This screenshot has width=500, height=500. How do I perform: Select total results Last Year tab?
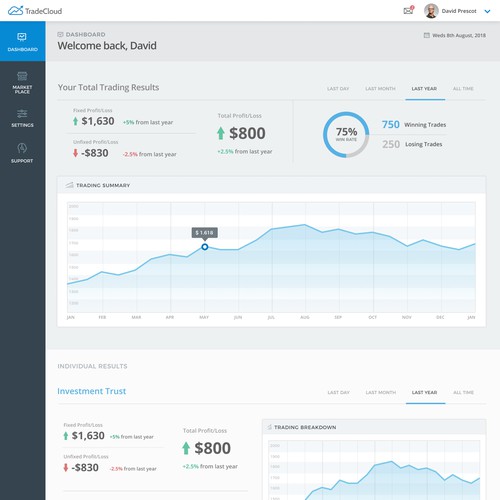click(424, 89)
